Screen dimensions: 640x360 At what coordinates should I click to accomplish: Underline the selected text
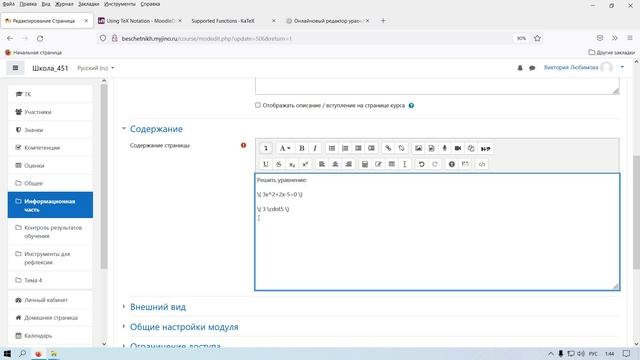[x=266, y=164]
